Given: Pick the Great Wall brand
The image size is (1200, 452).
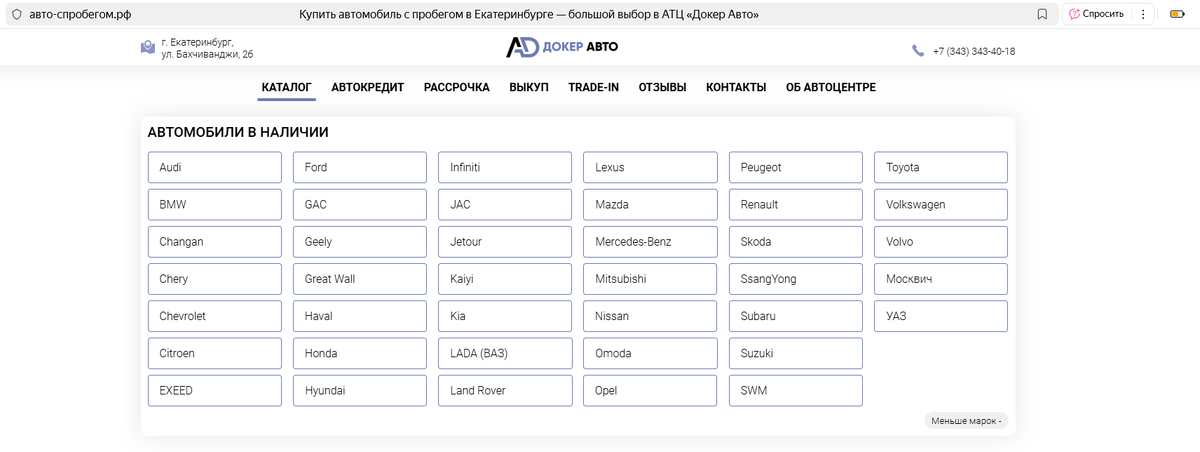Looking at the screenshot, I should [x=360, y=279].
